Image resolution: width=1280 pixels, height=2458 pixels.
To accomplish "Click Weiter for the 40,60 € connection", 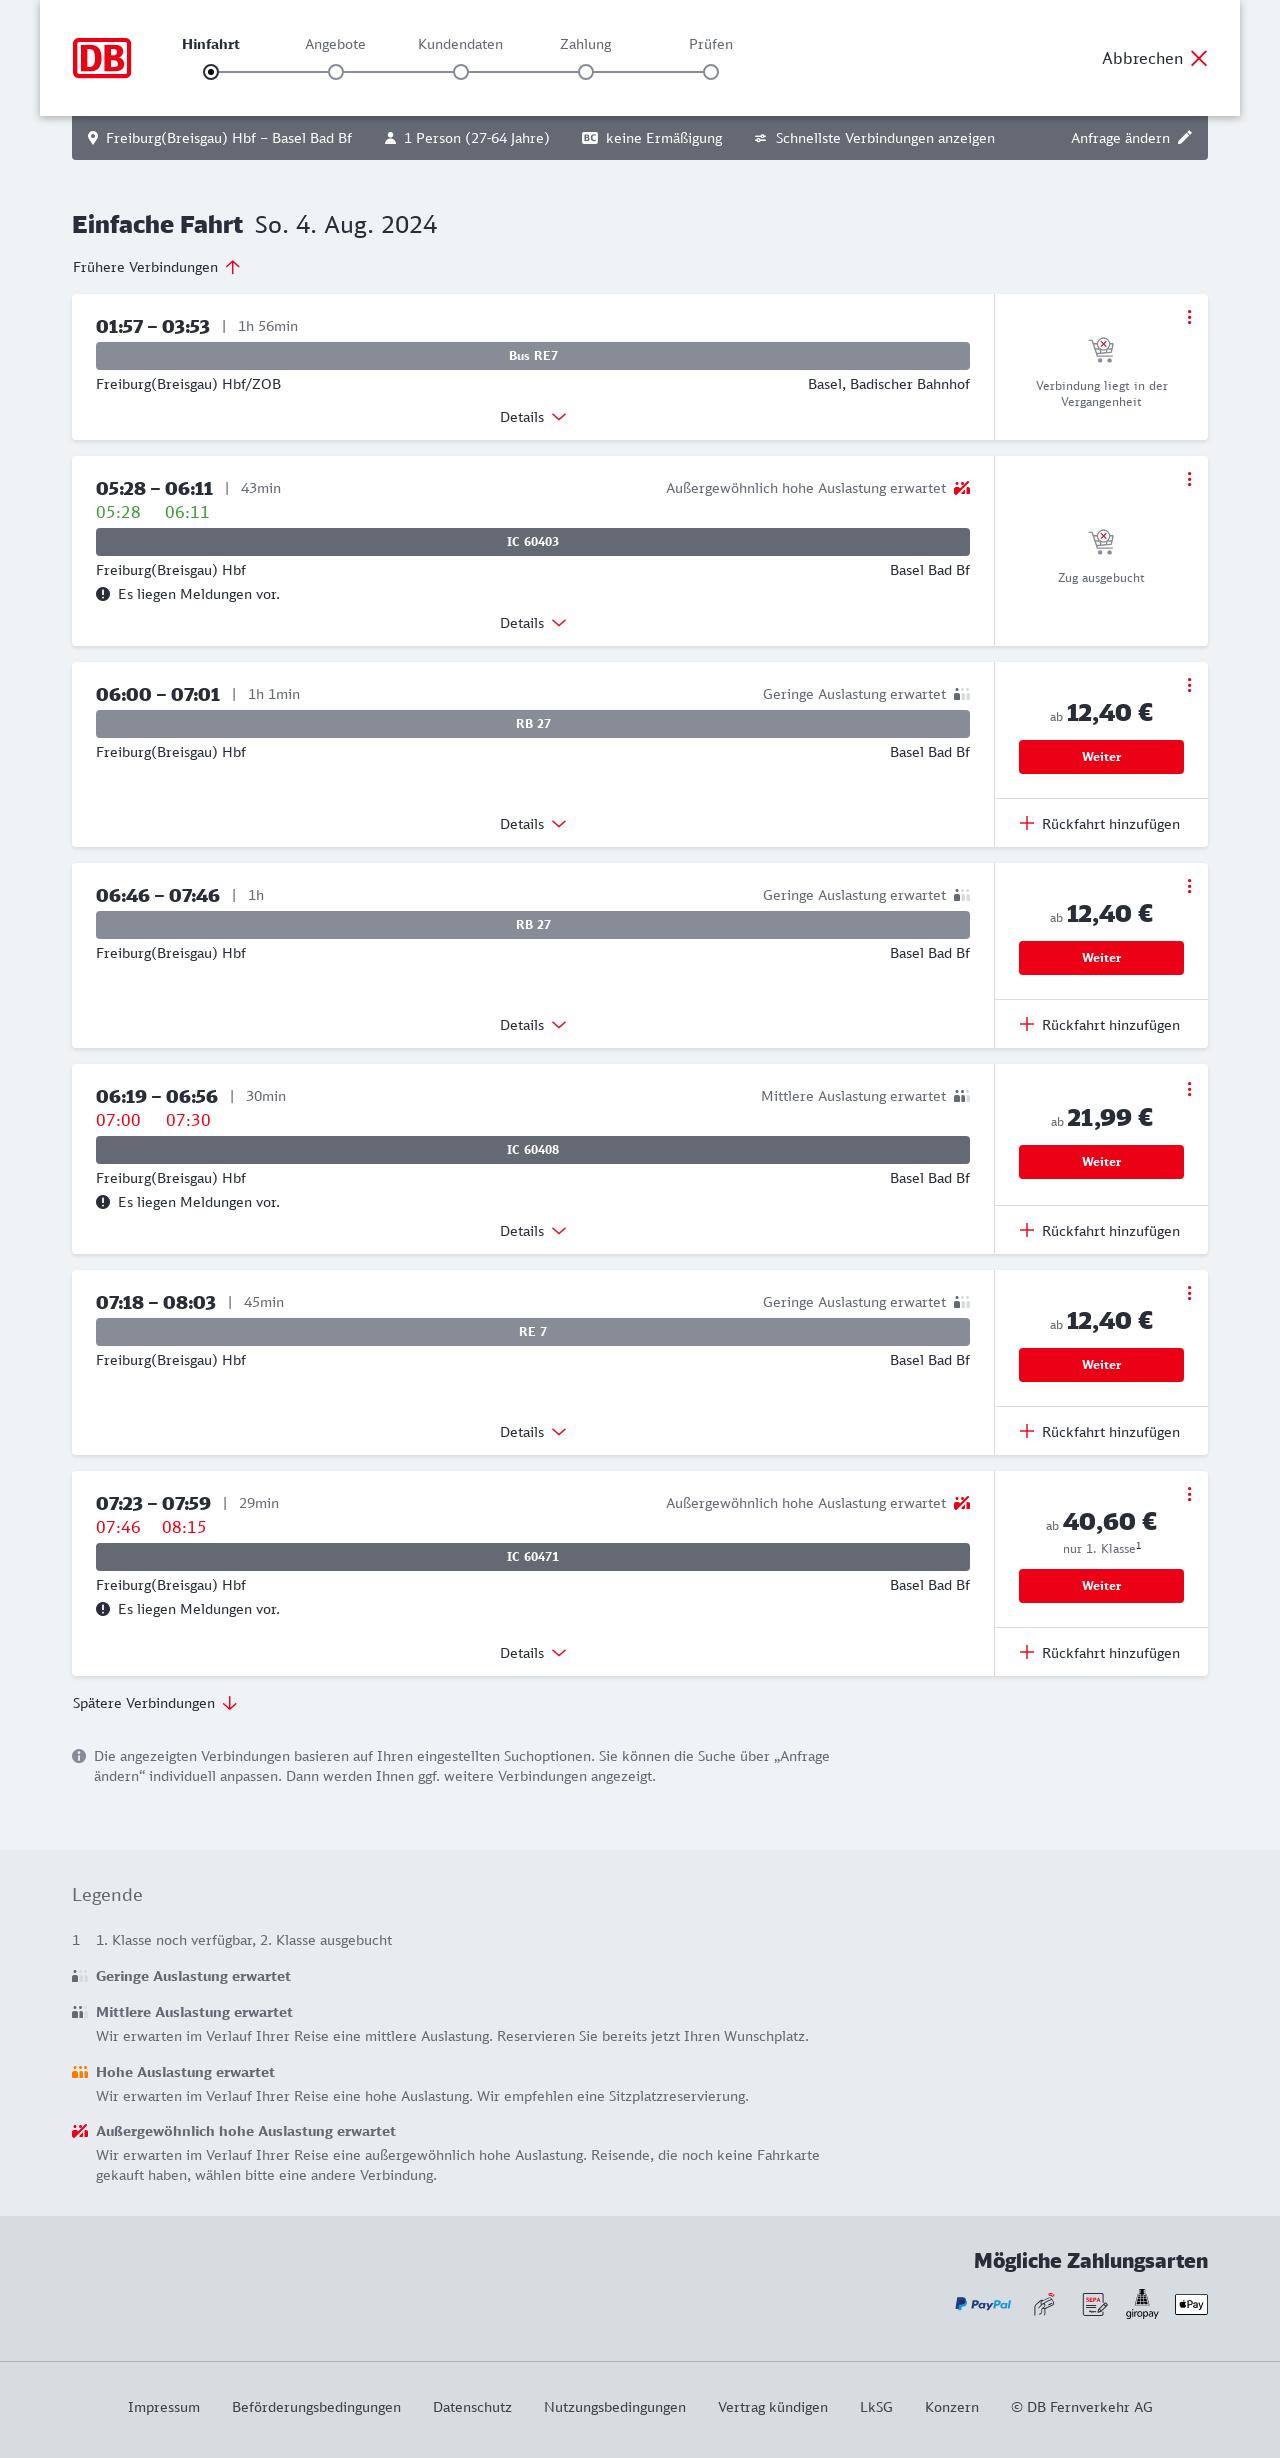I will click(x=1101, y=1586).
